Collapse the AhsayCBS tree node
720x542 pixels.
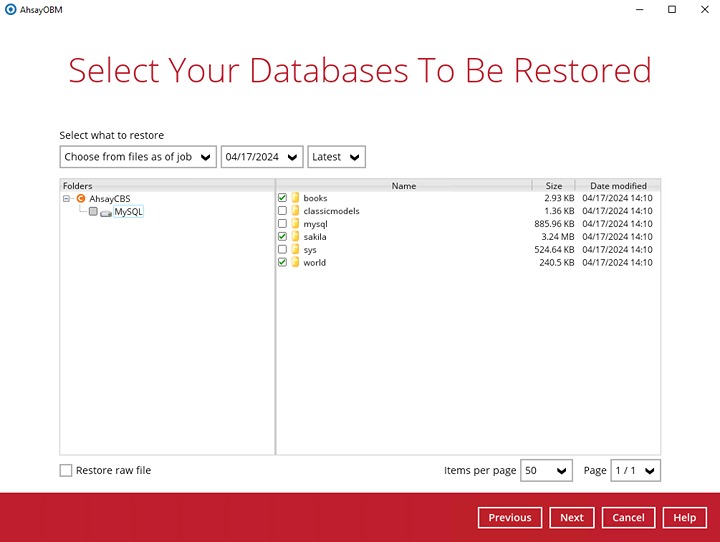pyautogui.click(x=67, y=199)
